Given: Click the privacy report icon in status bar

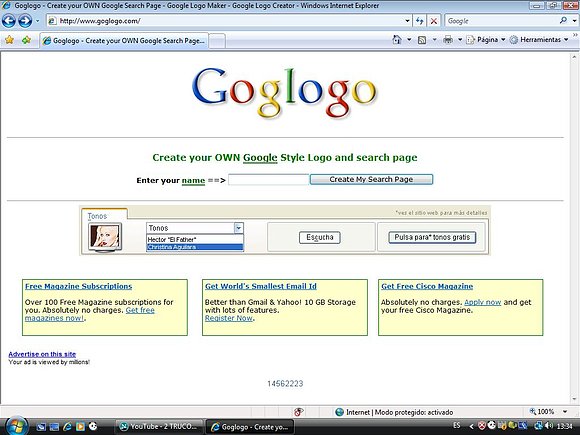Looking at the screenshot, I should click(x=298, y=412).
